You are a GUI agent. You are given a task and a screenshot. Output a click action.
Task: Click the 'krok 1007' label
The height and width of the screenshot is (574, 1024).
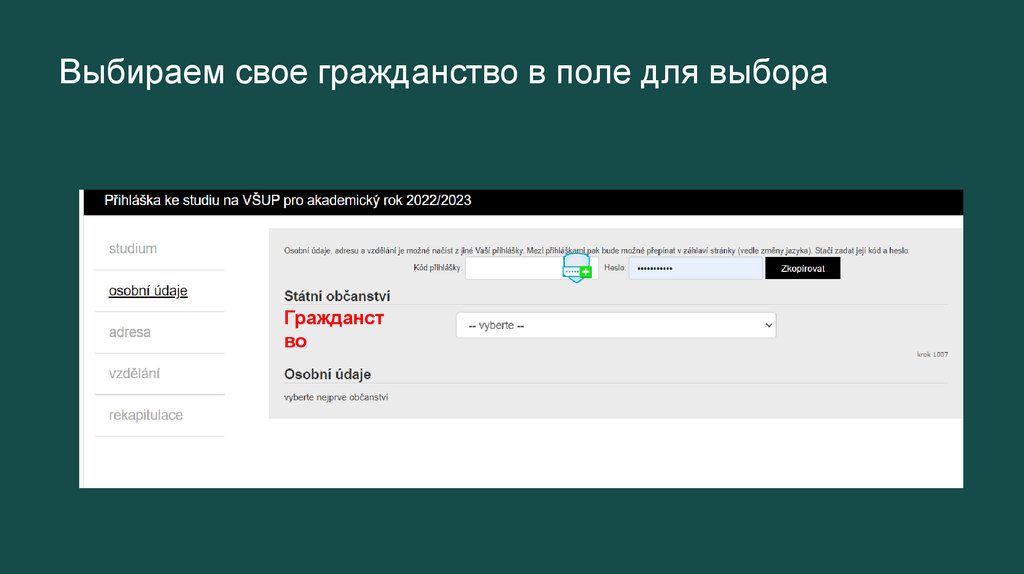pos(932,355)
